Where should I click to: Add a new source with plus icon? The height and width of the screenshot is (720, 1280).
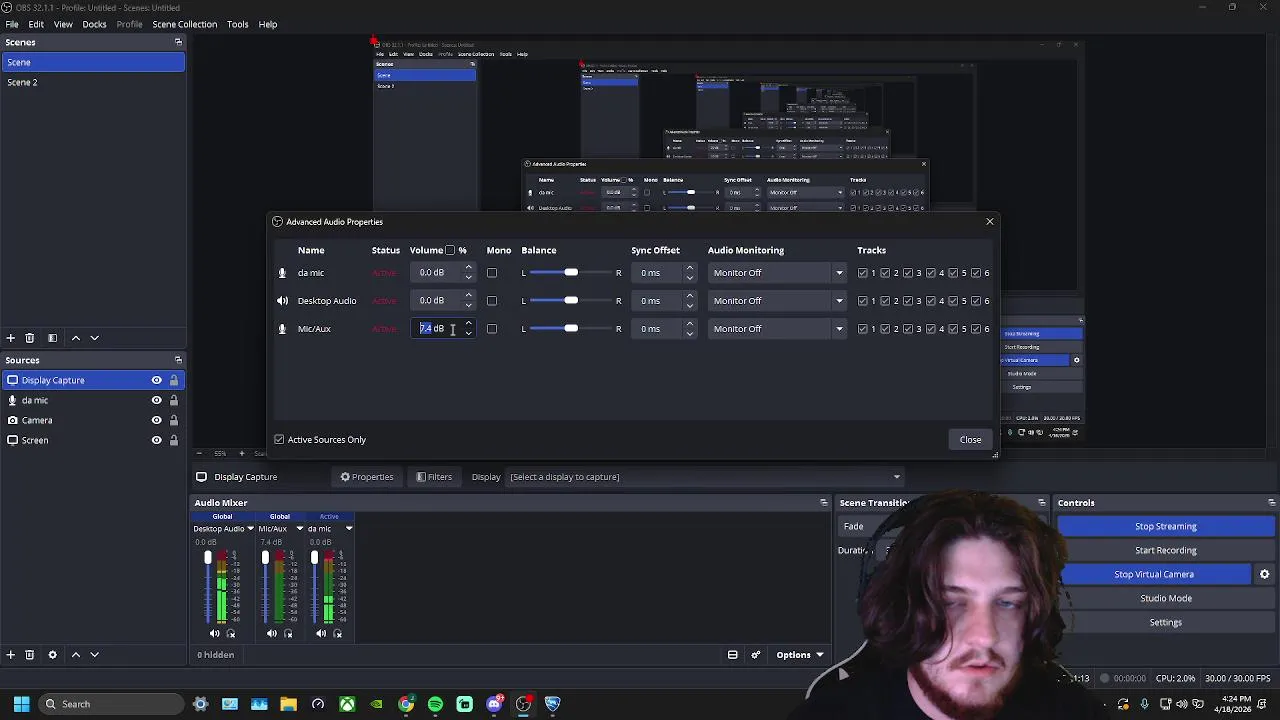pos(10,655)
